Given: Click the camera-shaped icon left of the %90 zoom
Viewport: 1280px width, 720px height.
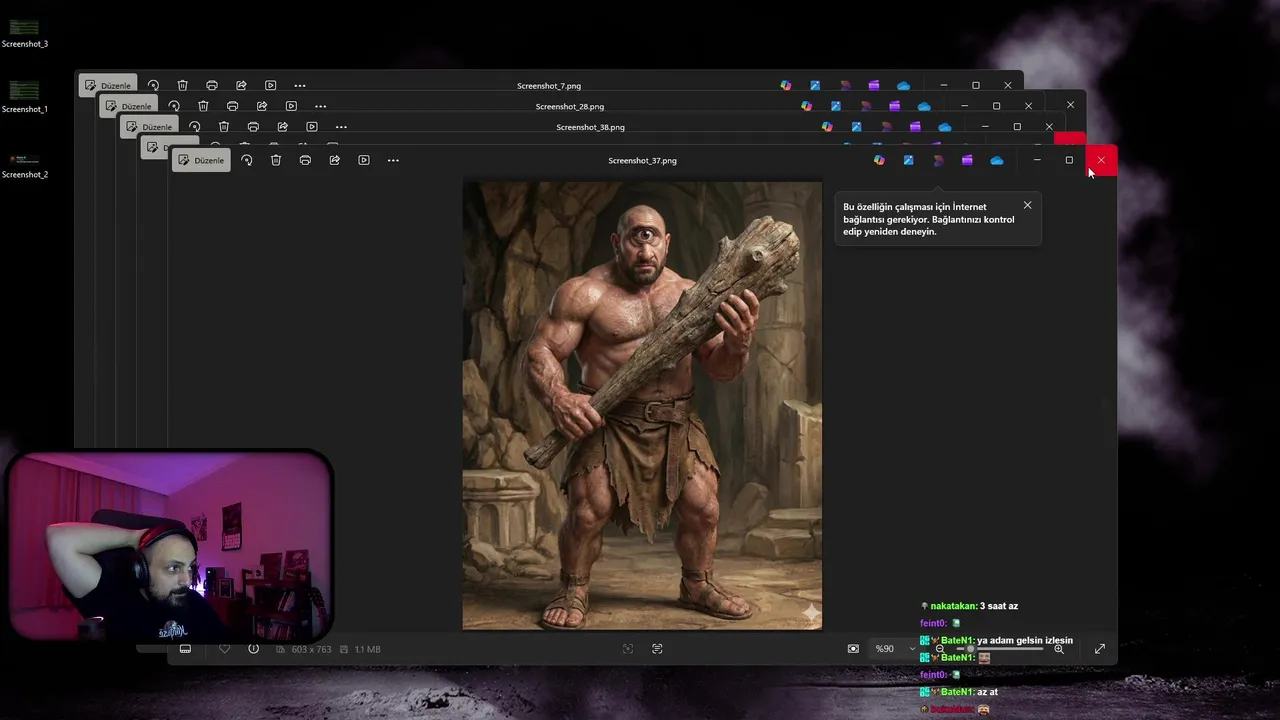Looking at the screenshot, I should tap(853, 649).
